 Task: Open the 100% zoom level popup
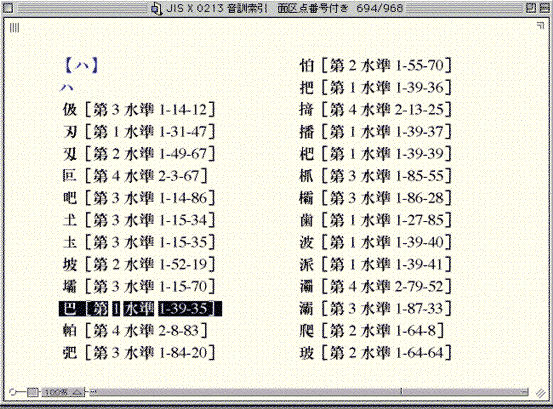point(62,392)
